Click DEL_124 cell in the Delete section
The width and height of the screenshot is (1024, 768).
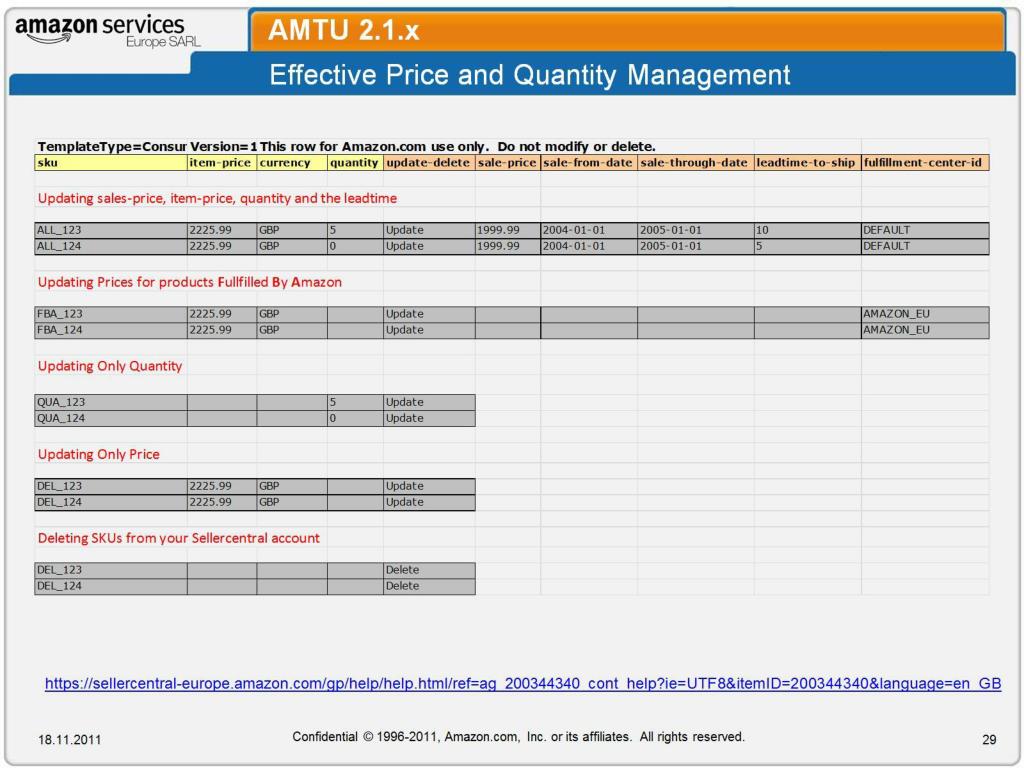(111, 586)
